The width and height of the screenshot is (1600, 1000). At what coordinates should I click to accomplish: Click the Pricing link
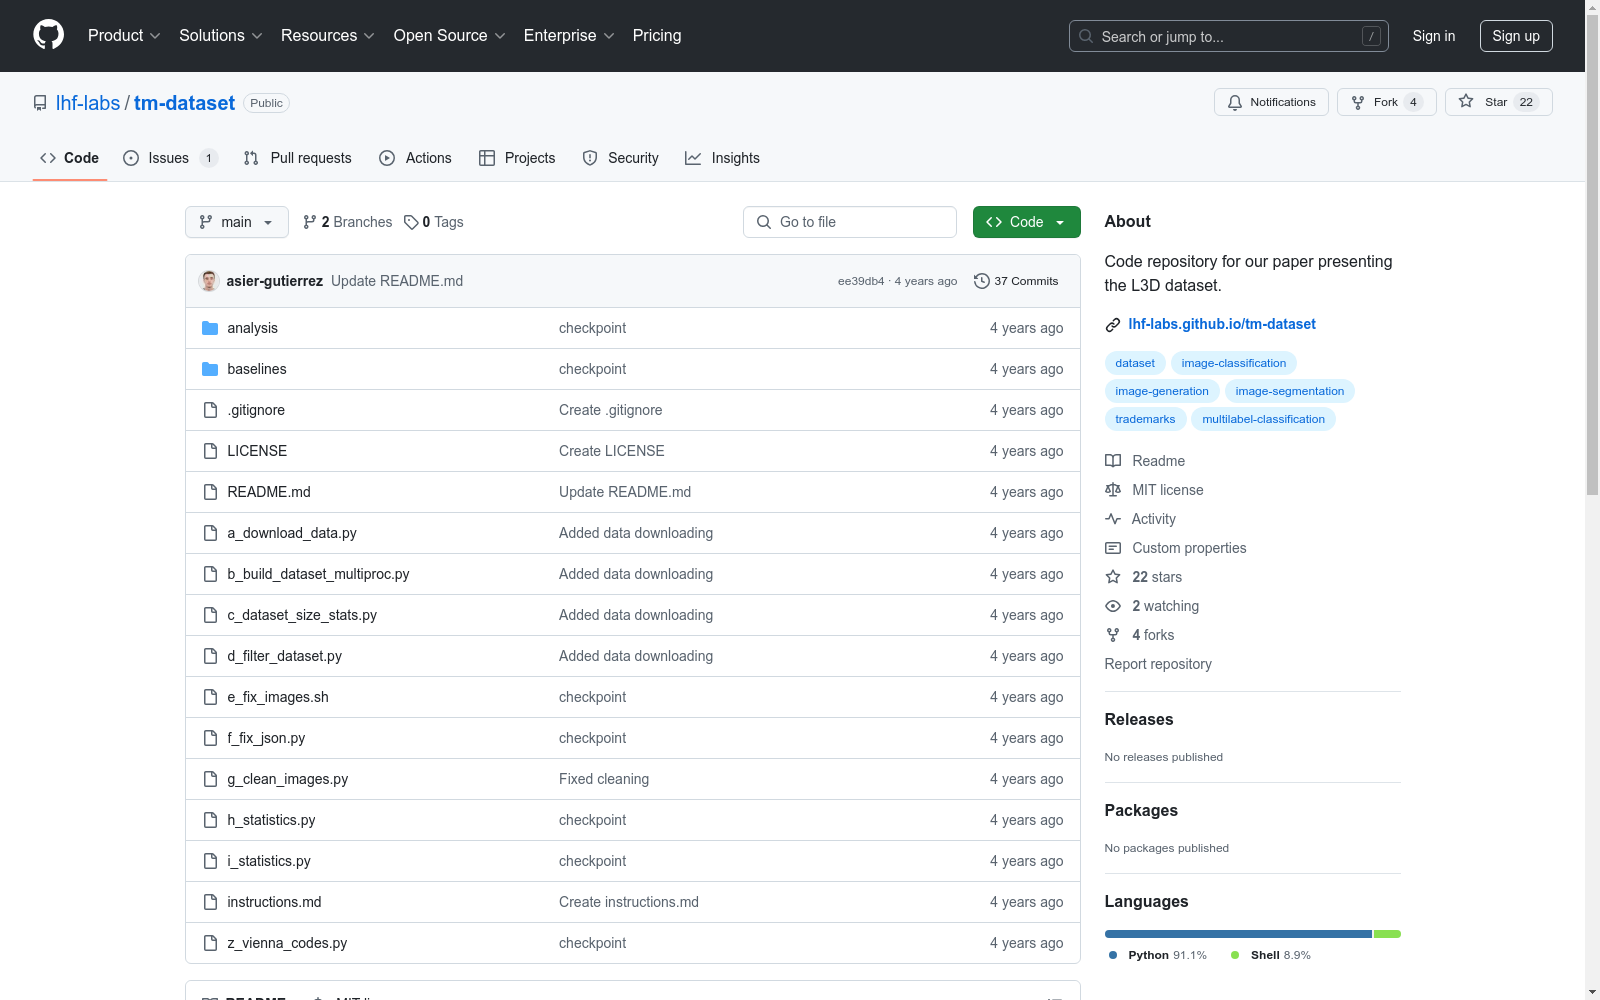point(657,36)
